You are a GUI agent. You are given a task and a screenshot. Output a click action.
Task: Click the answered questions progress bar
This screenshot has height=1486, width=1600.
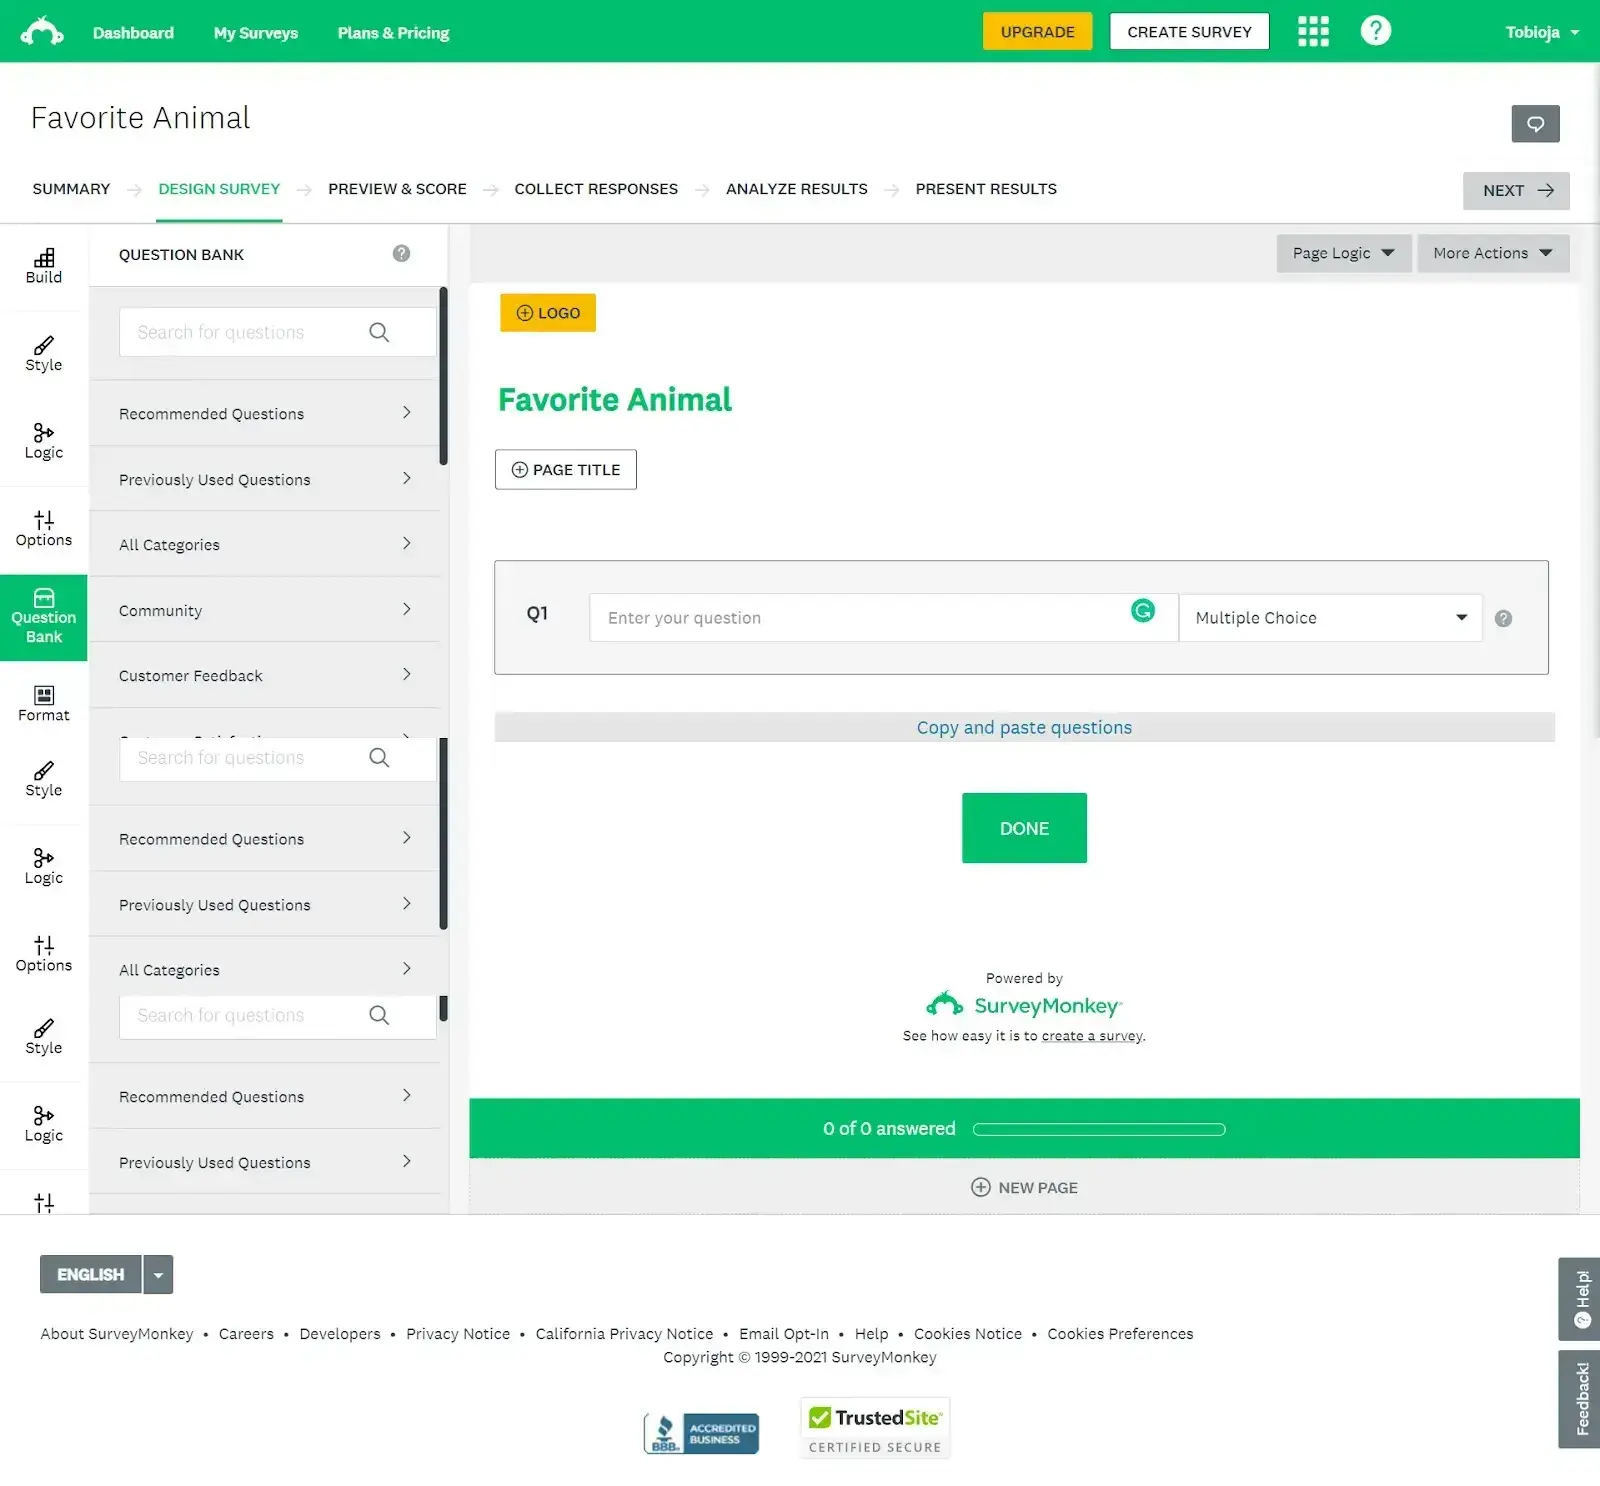point(1098,1128)
